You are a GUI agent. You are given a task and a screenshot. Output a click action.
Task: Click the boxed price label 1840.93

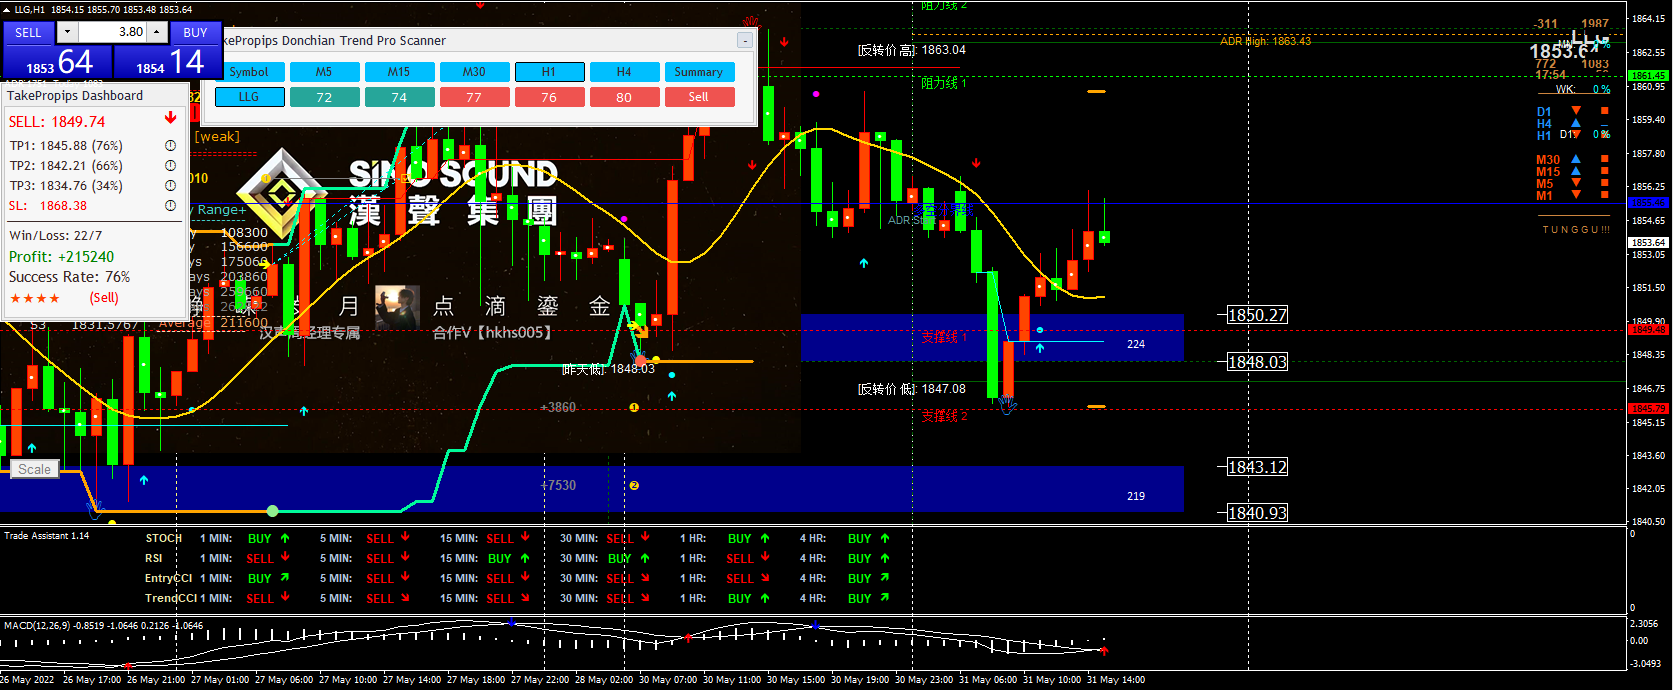tap(1257, 513)
